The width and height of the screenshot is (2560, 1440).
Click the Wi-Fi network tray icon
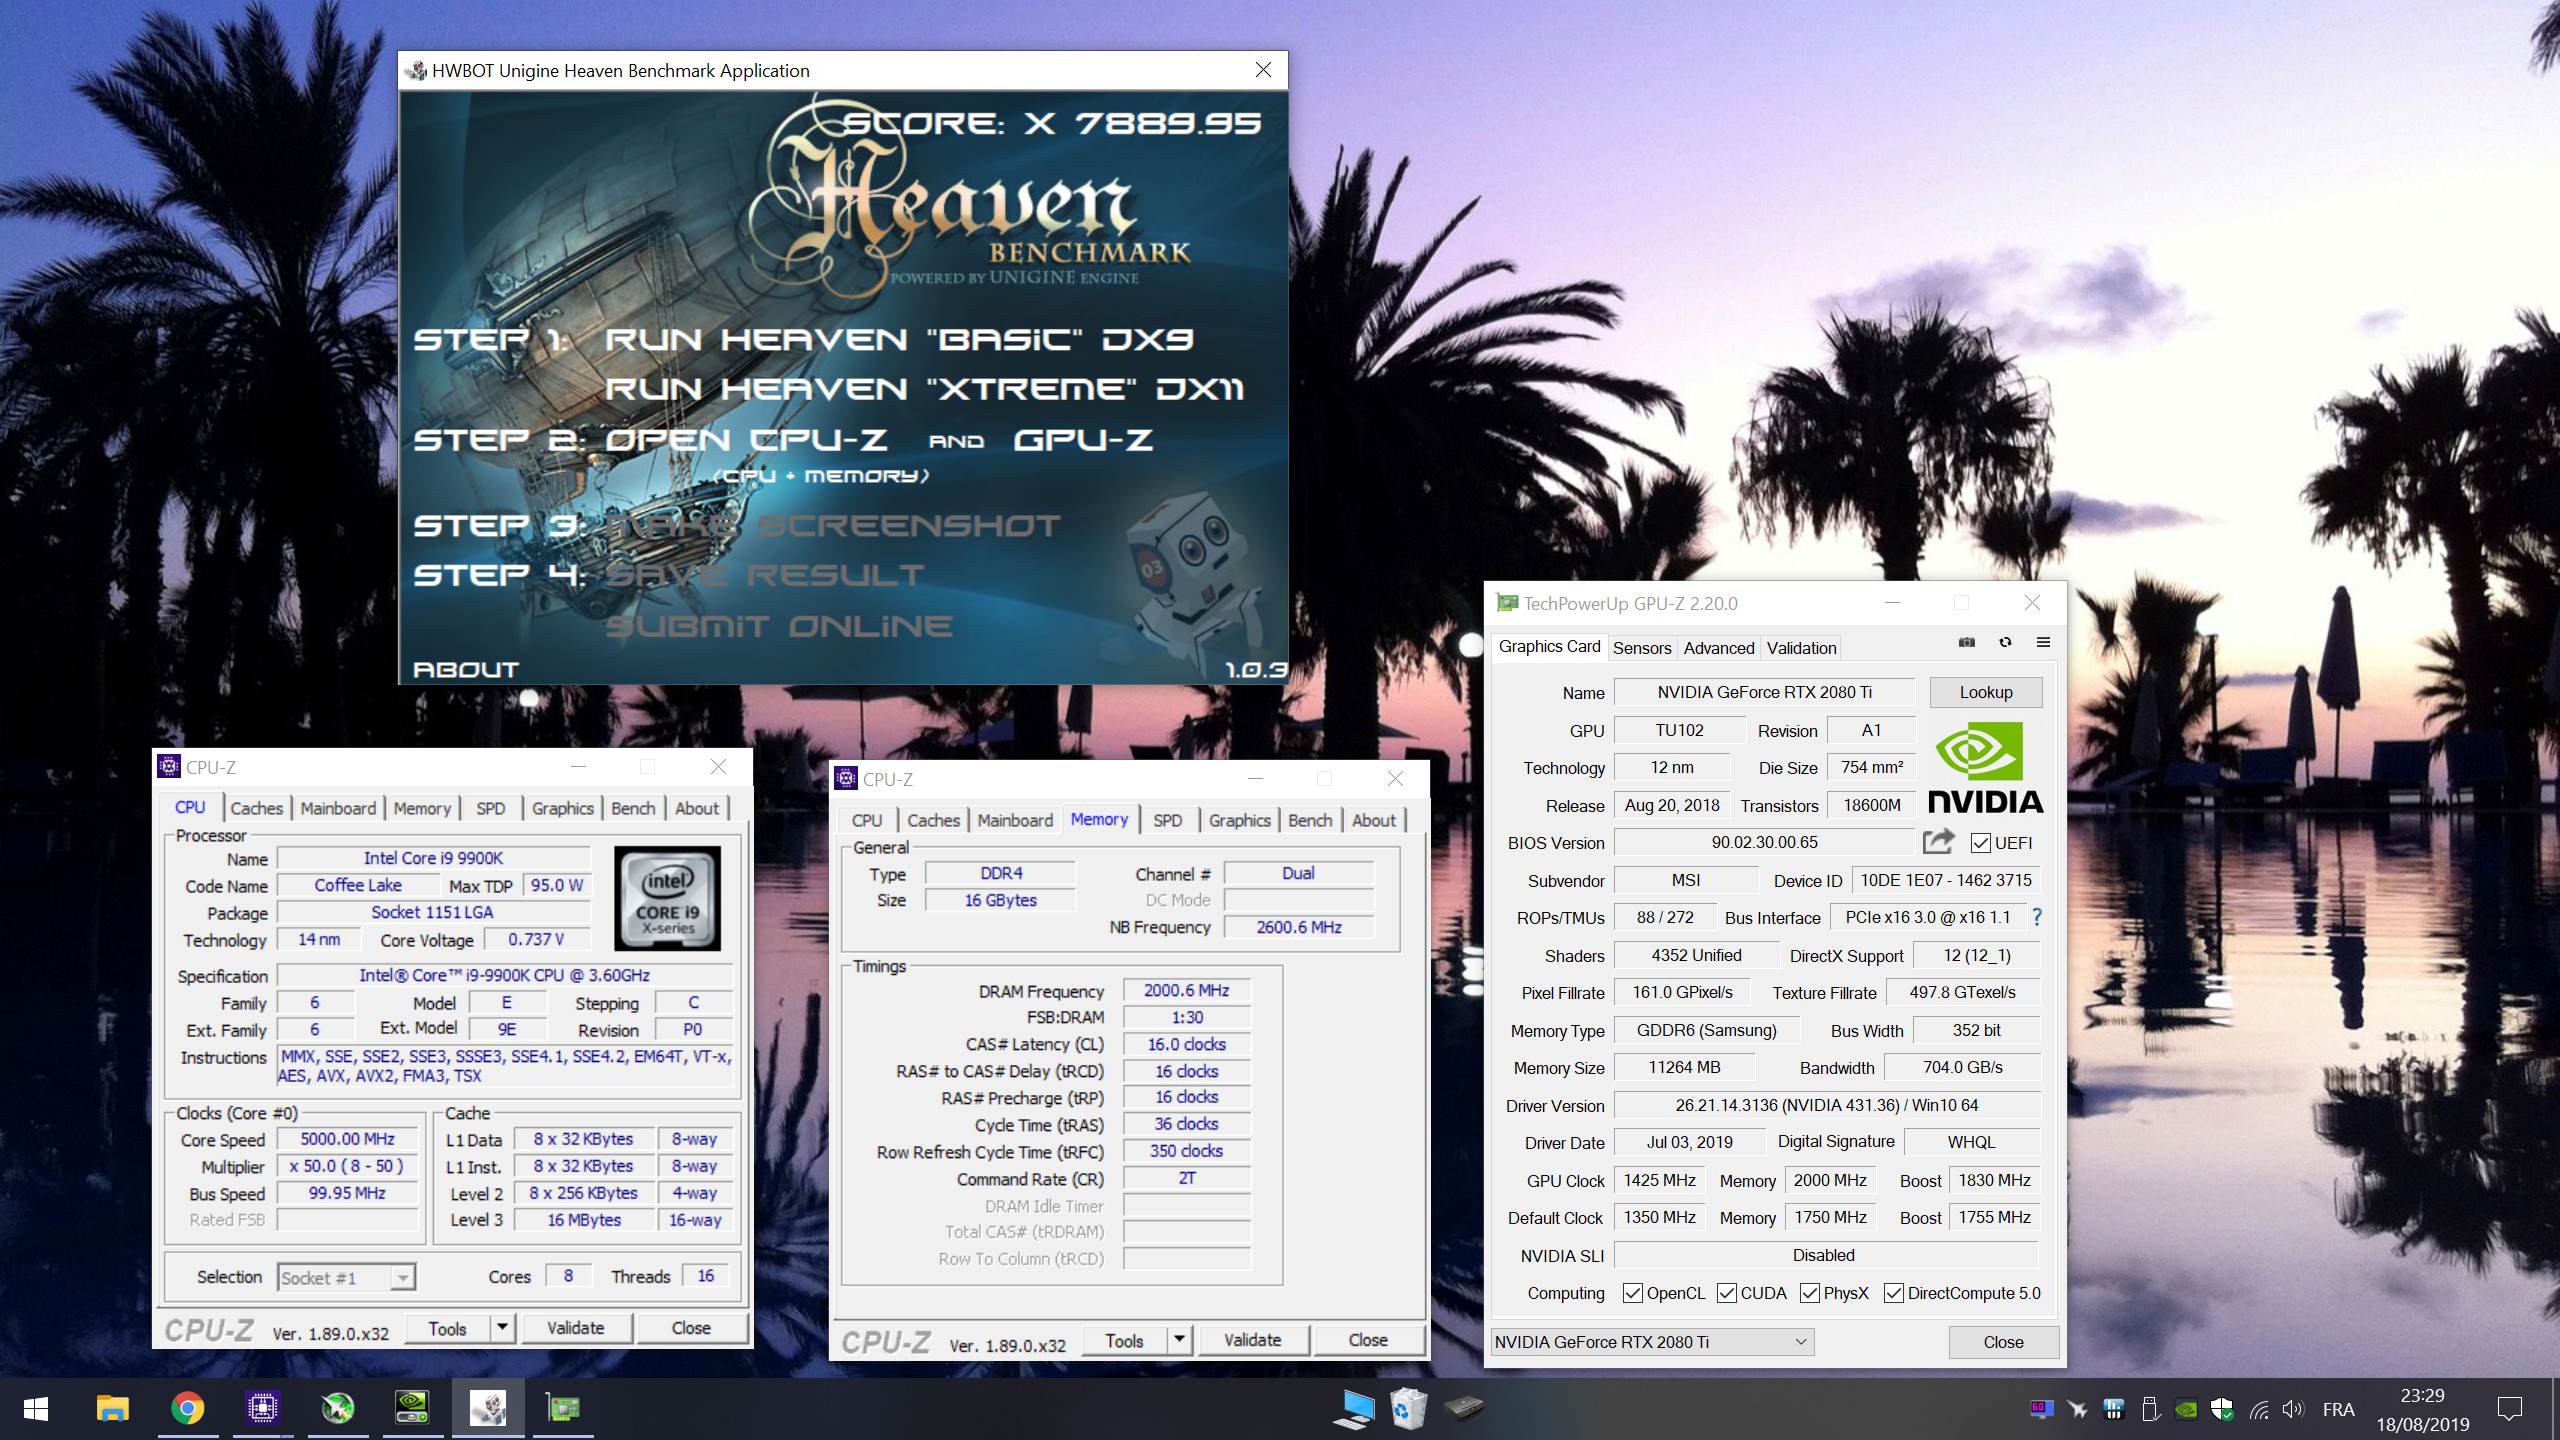(2259, 1410)
